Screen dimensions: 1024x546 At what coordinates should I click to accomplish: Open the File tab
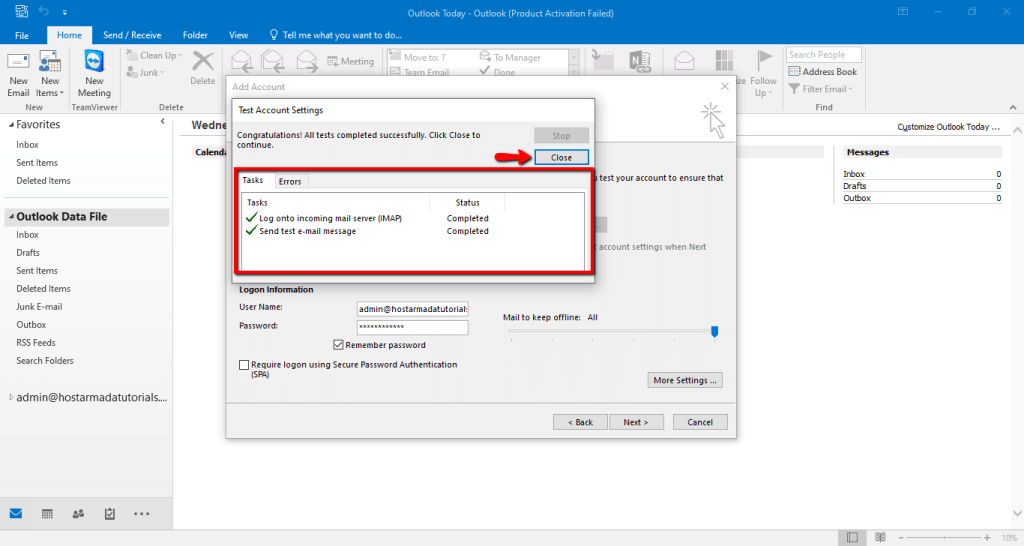coord(22,35)
